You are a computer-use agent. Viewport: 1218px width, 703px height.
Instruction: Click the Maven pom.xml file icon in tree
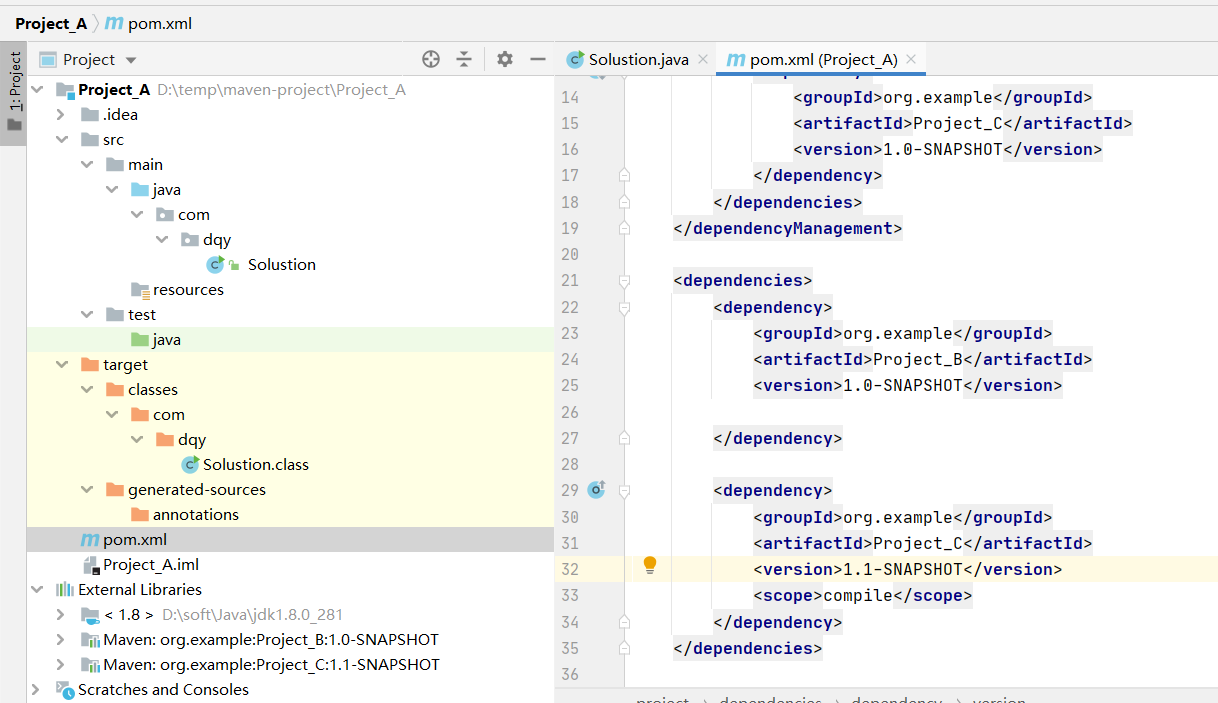click(x=90, y=539)
